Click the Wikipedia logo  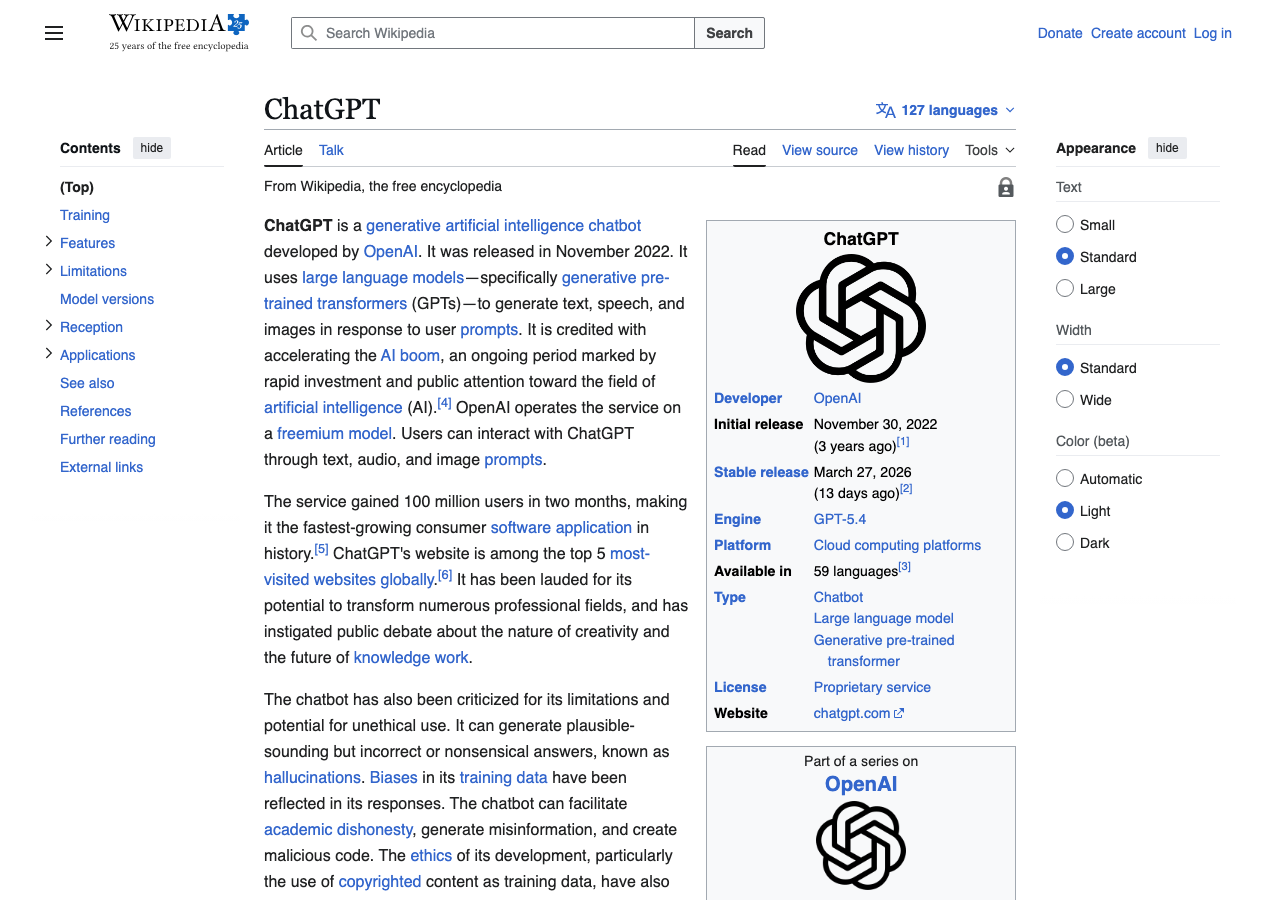[x=178, y=32]
